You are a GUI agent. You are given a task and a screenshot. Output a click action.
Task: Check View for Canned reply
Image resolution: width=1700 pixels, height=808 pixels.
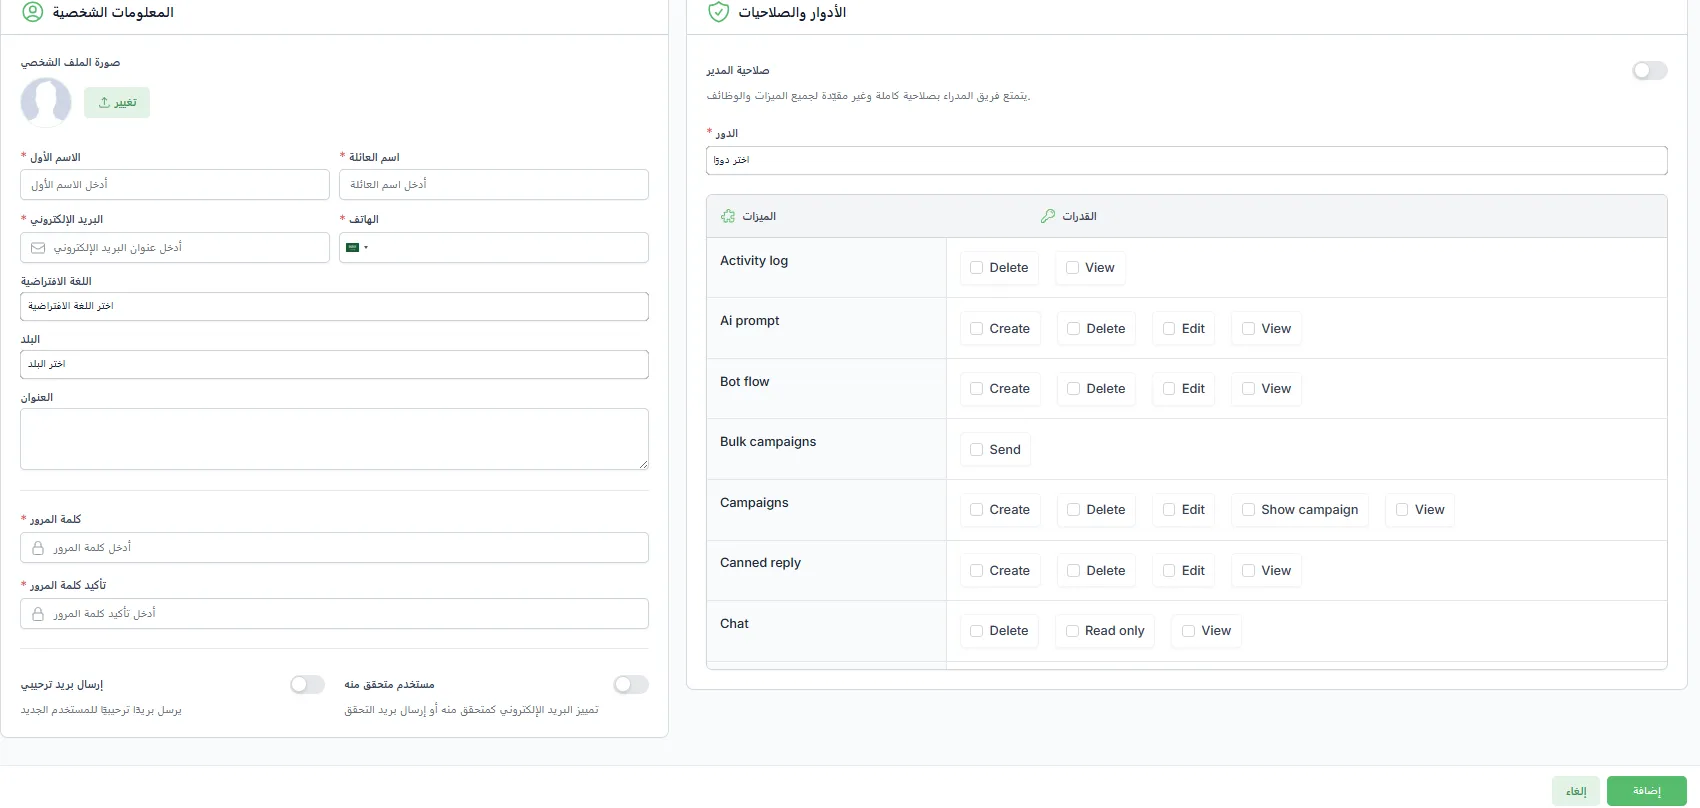tap(1248, 571)
